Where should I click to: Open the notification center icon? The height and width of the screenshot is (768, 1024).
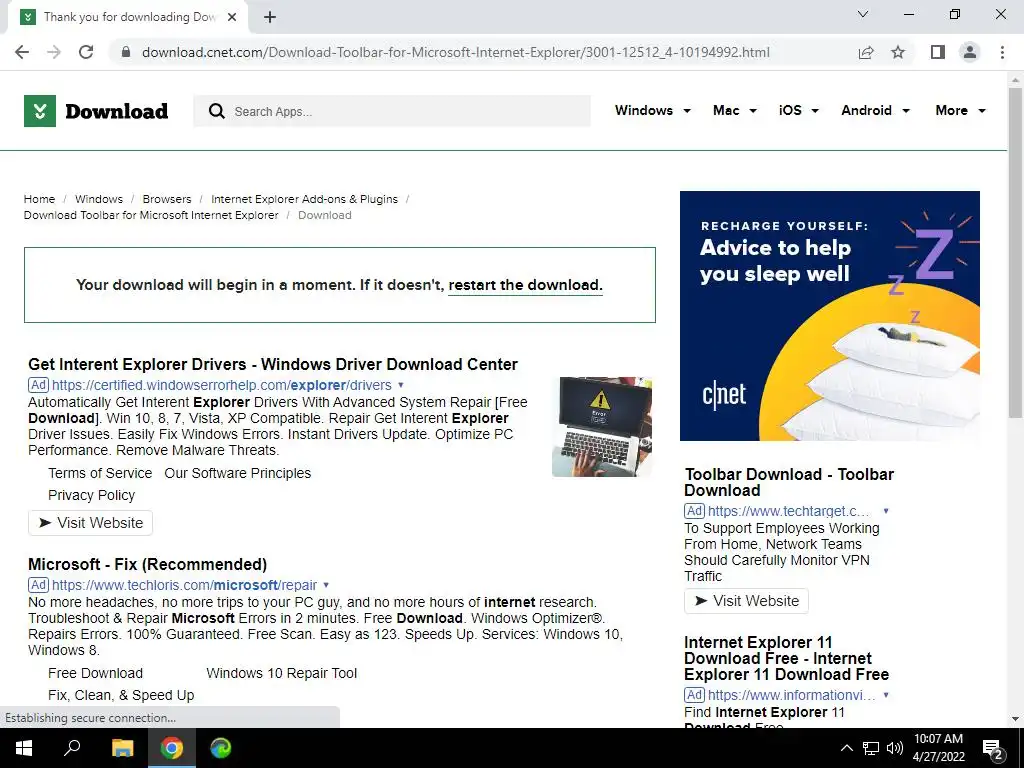tap(993, 748)
